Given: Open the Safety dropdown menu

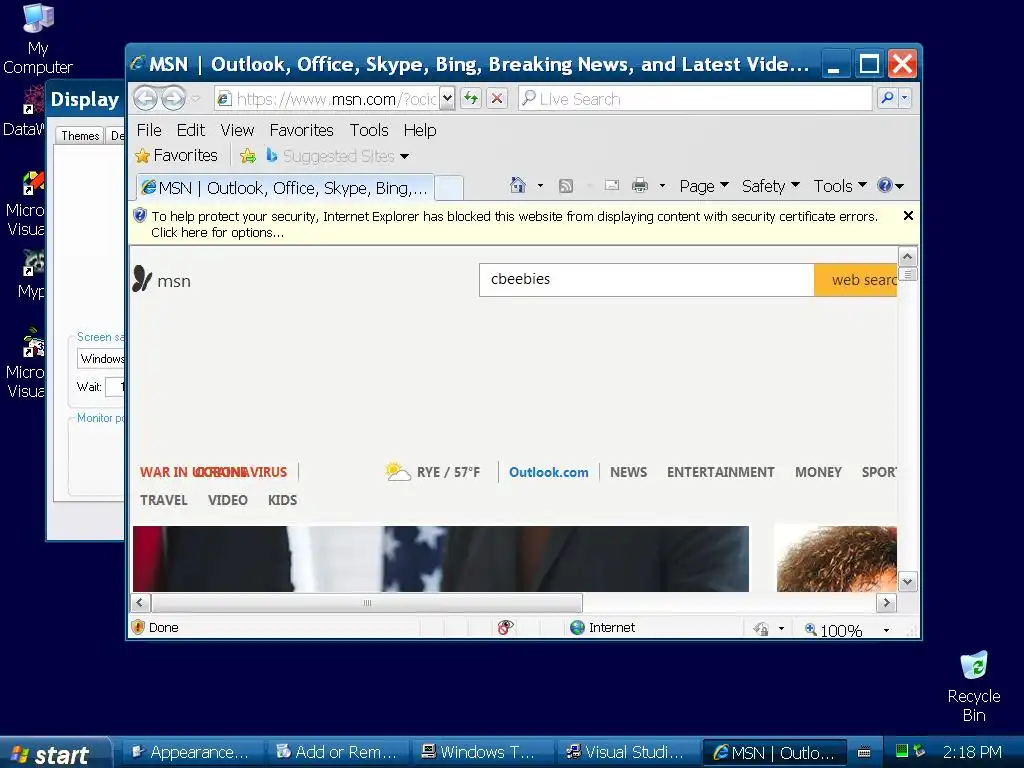Looking at the screenshot, I should point(771,186).
